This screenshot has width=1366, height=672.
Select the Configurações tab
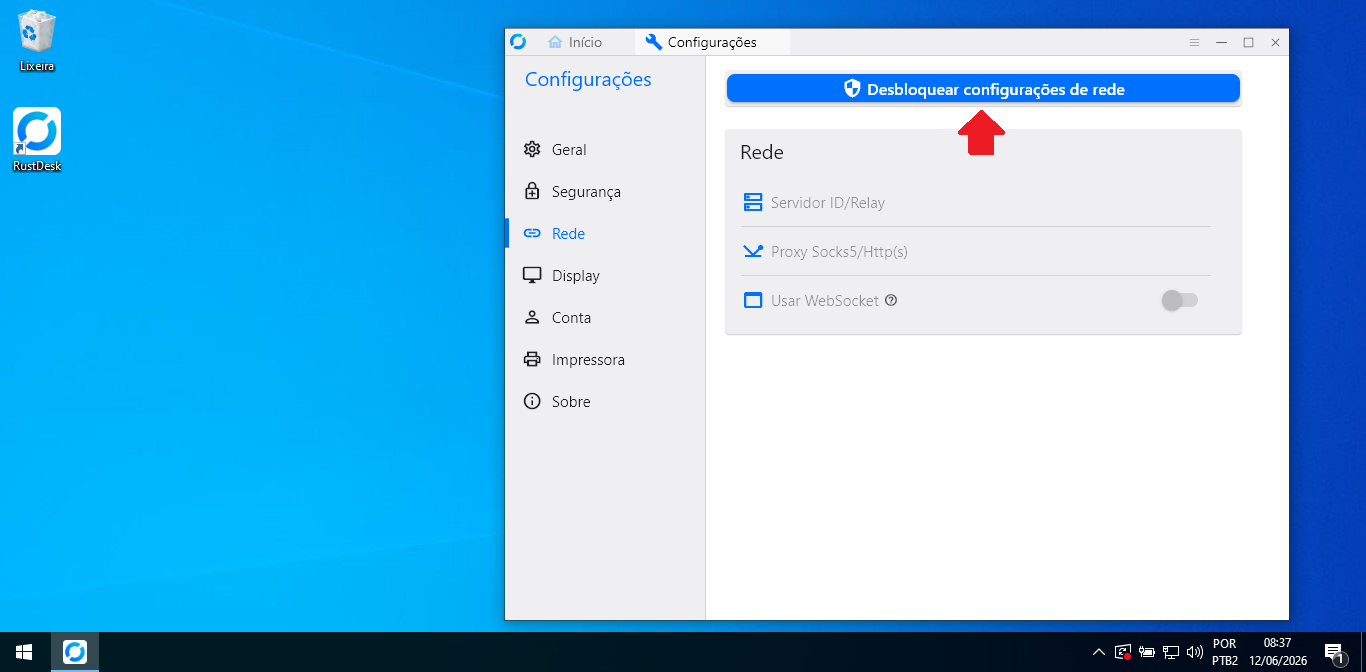[x=712, y=42]
